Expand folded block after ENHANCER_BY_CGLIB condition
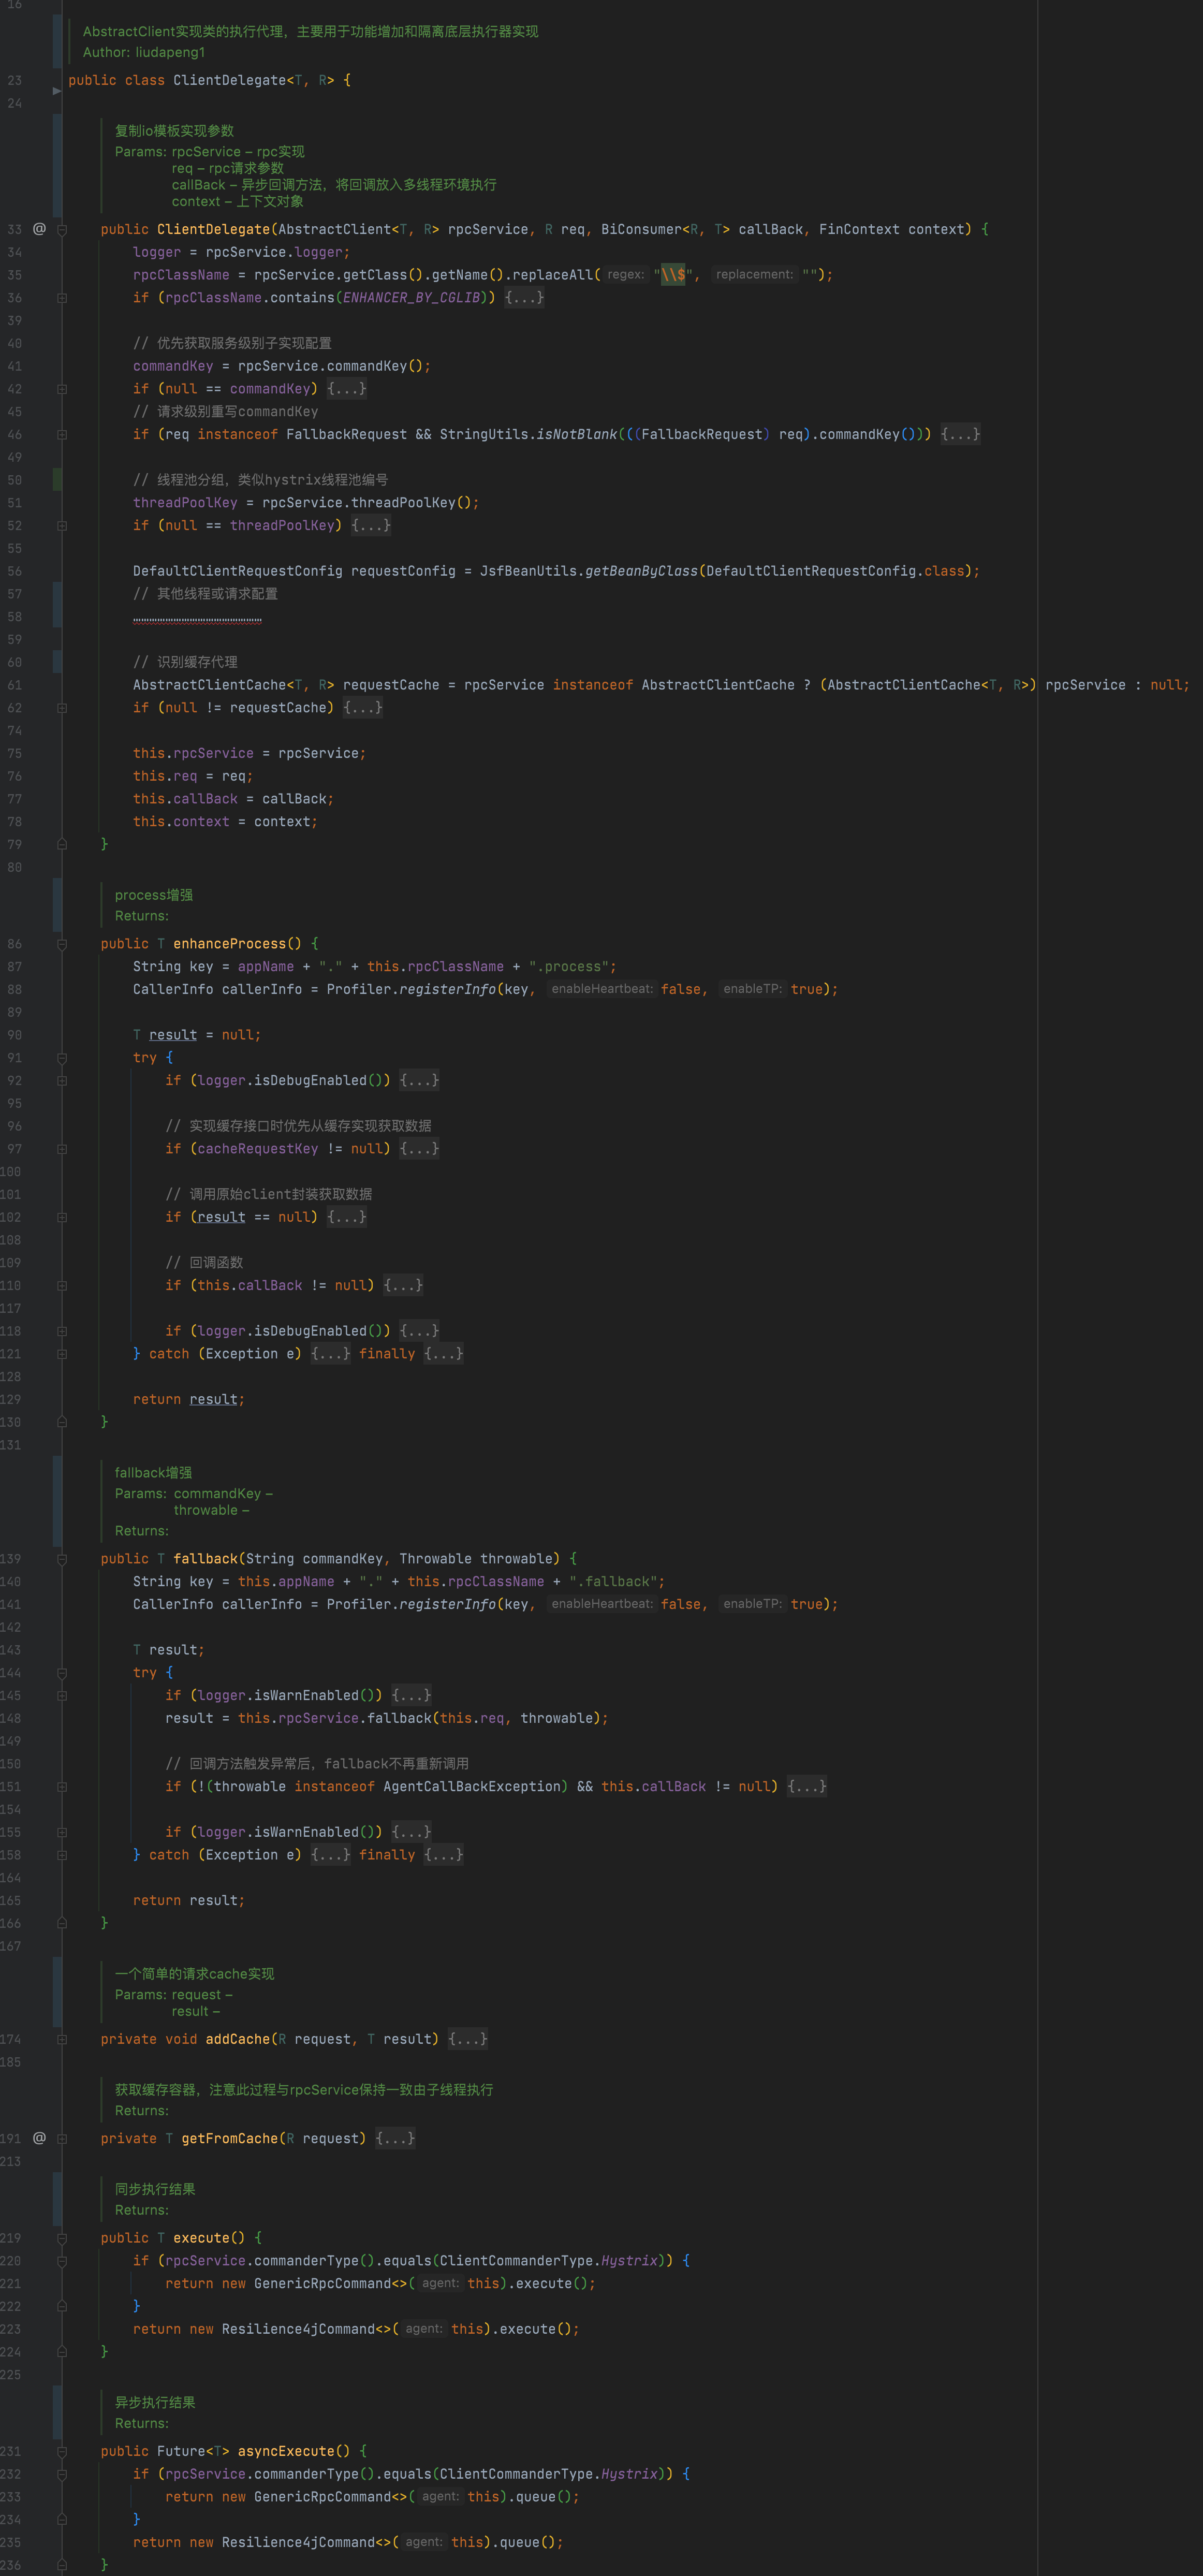Image resolution: width=1203 pixels, height=2576 pixels. point(524,298)
